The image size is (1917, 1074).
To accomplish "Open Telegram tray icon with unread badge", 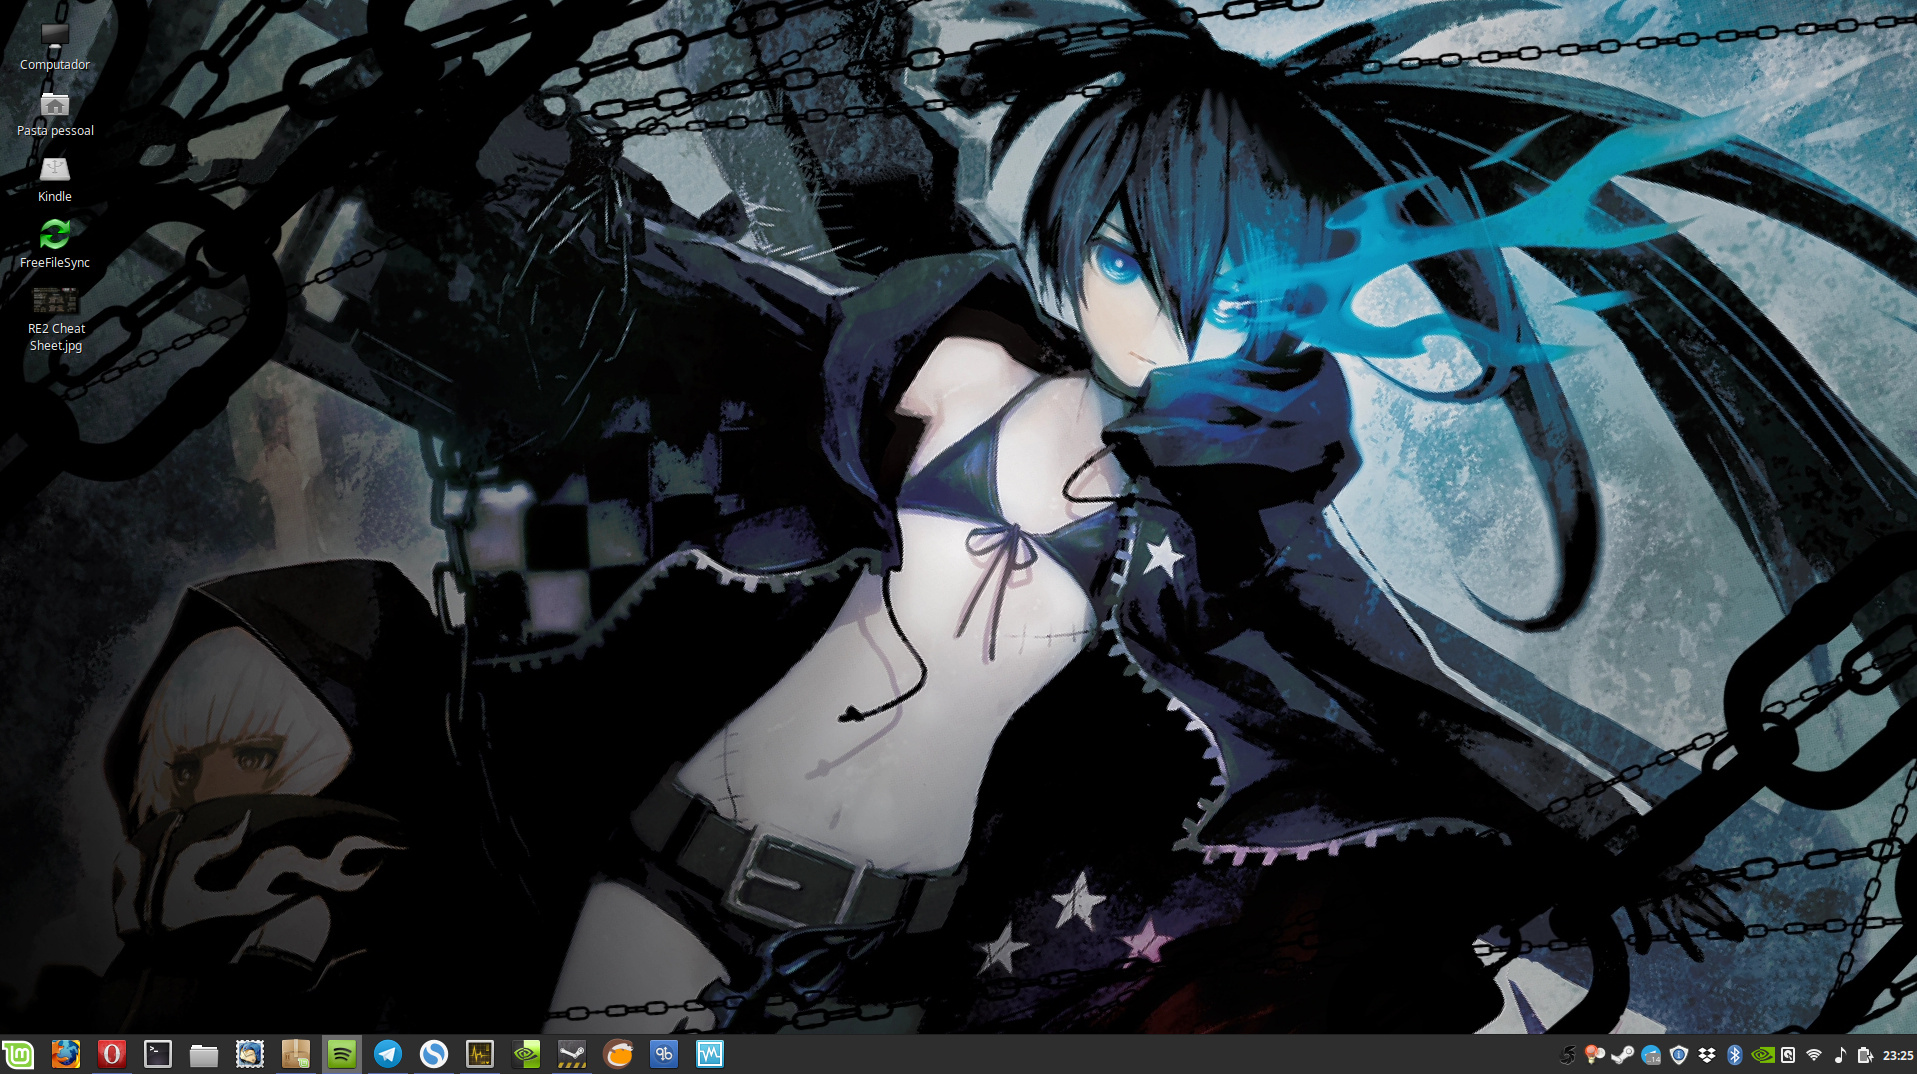I will (x=1651, y=1055).
